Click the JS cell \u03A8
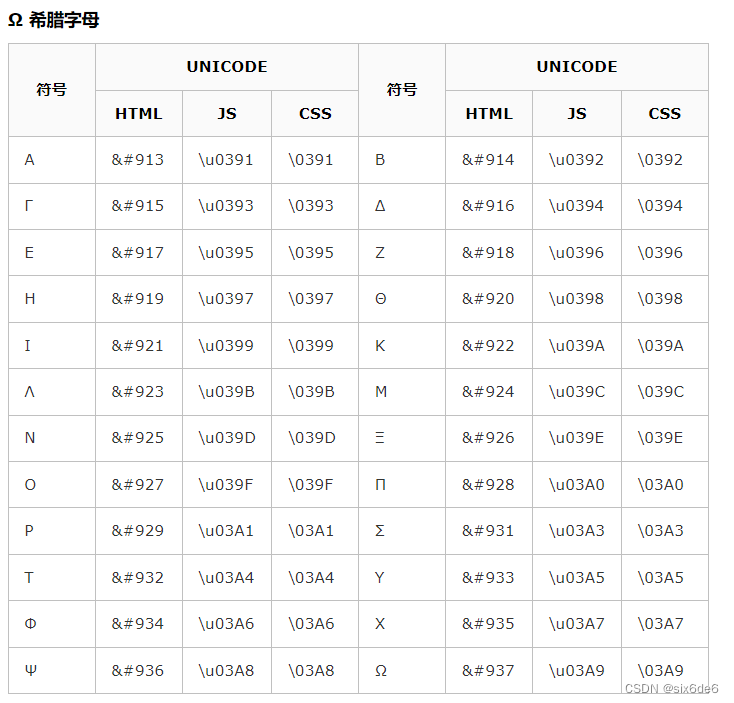The image size is (734, 703). (227, 671)
